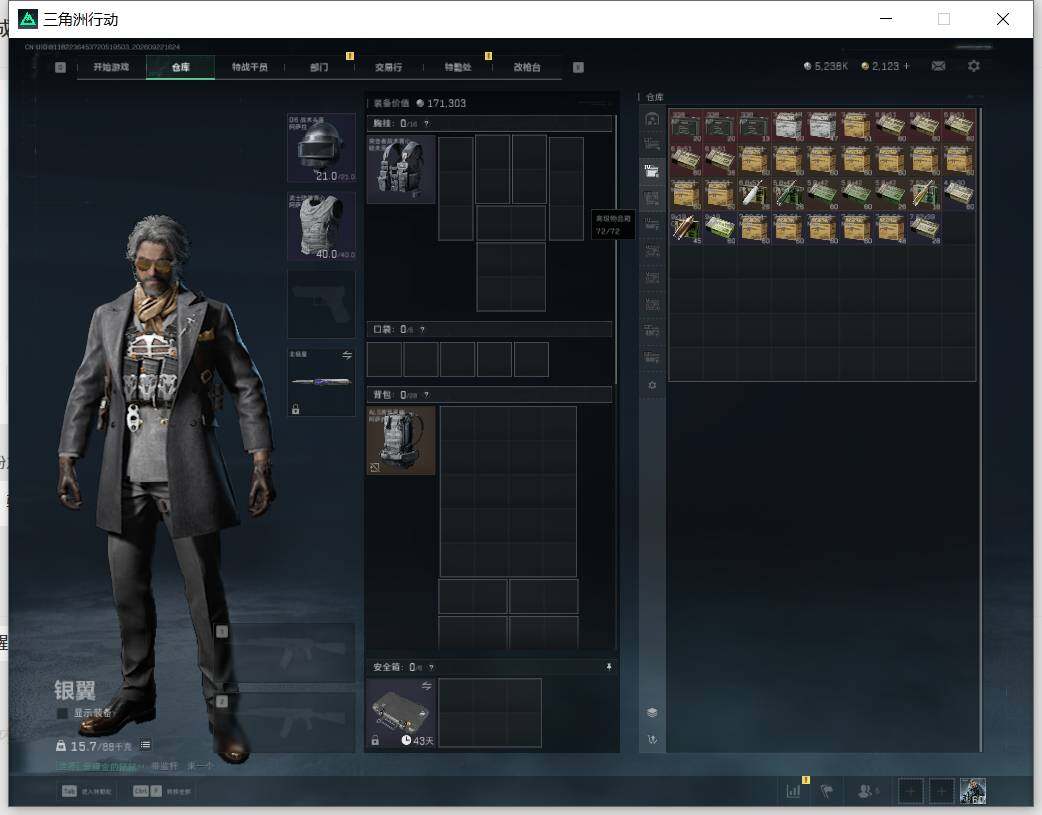The width and height of the screenshot is (1042, 815).
Task: Select the first ammo box in storage
Action: 686,126
